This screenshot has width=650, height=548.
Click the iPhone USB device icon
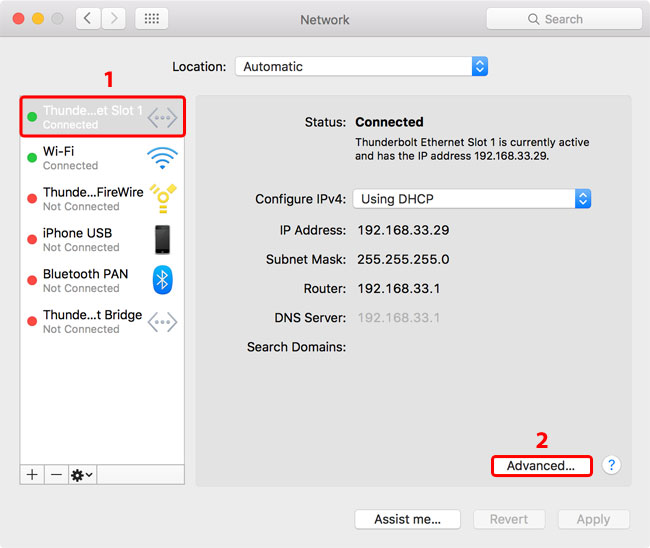point(162,240)
